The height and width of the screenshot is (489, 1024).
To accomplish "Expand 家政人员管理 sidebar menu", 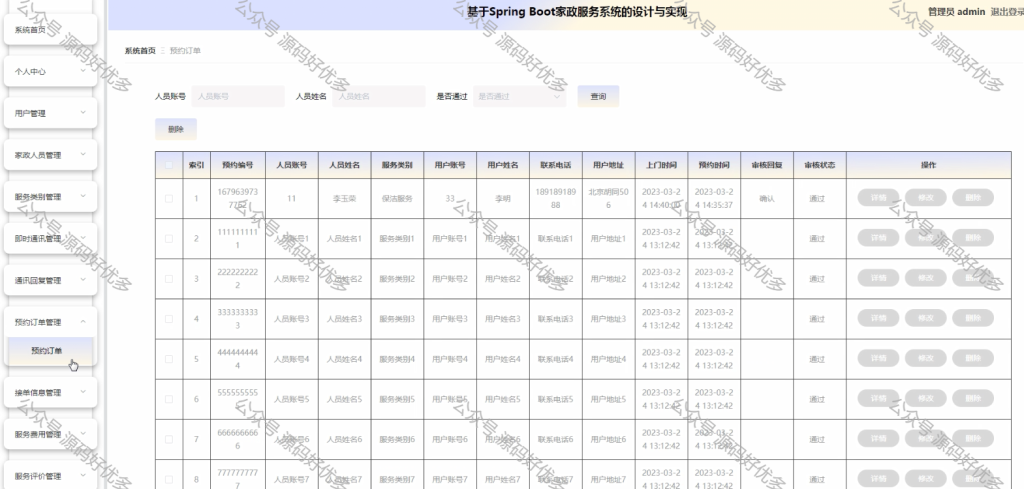I will (50, 155).
